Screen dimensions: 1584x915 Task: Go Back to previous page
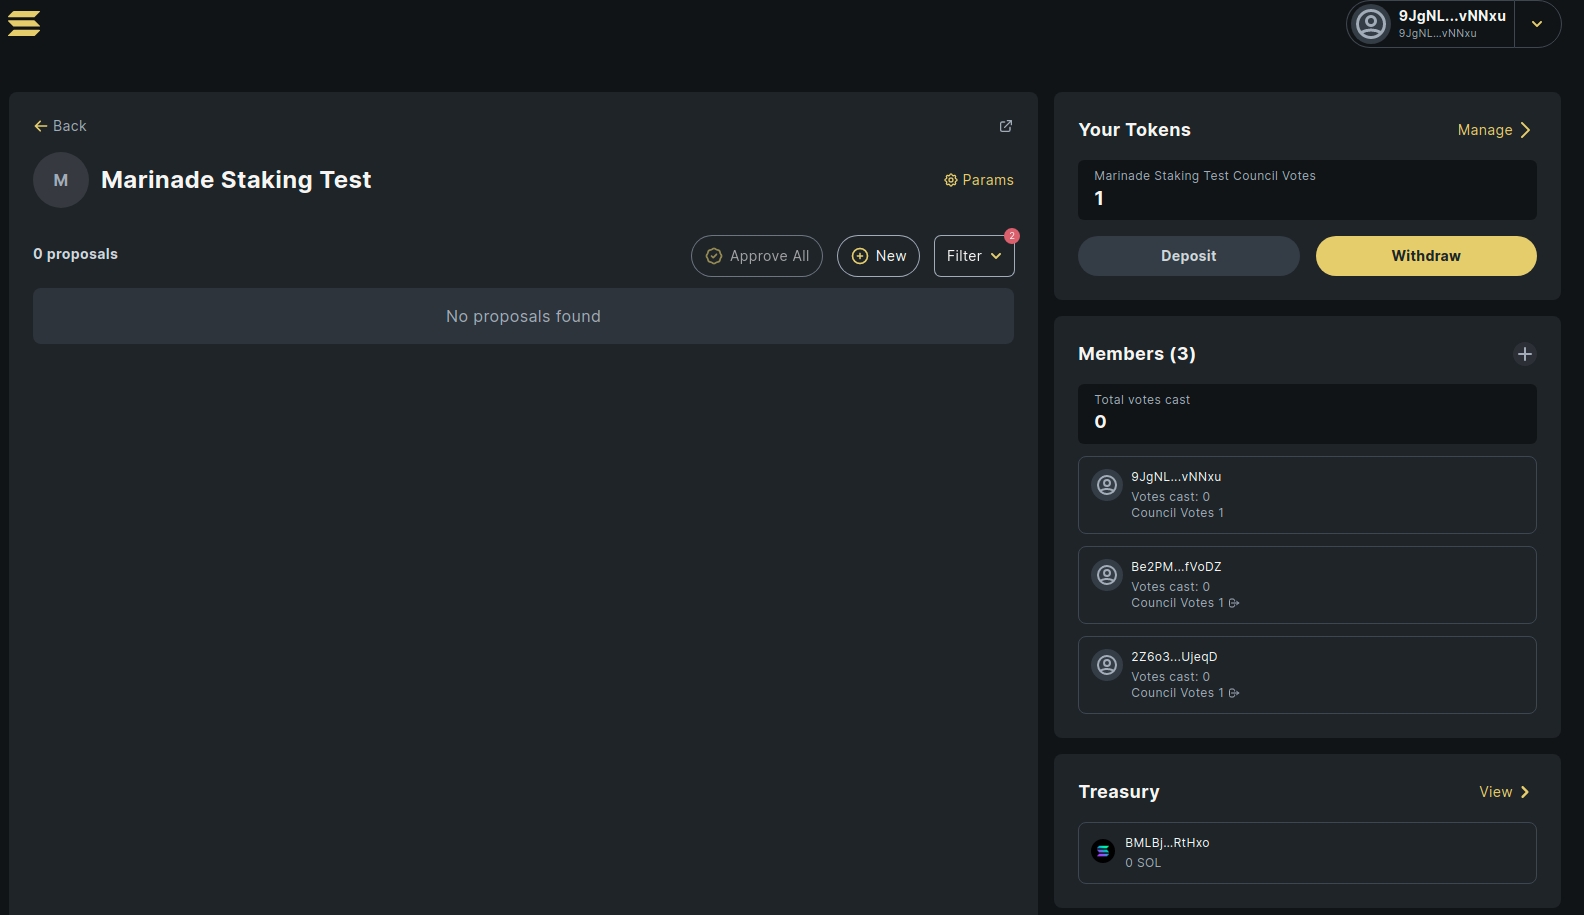(60, 126)
